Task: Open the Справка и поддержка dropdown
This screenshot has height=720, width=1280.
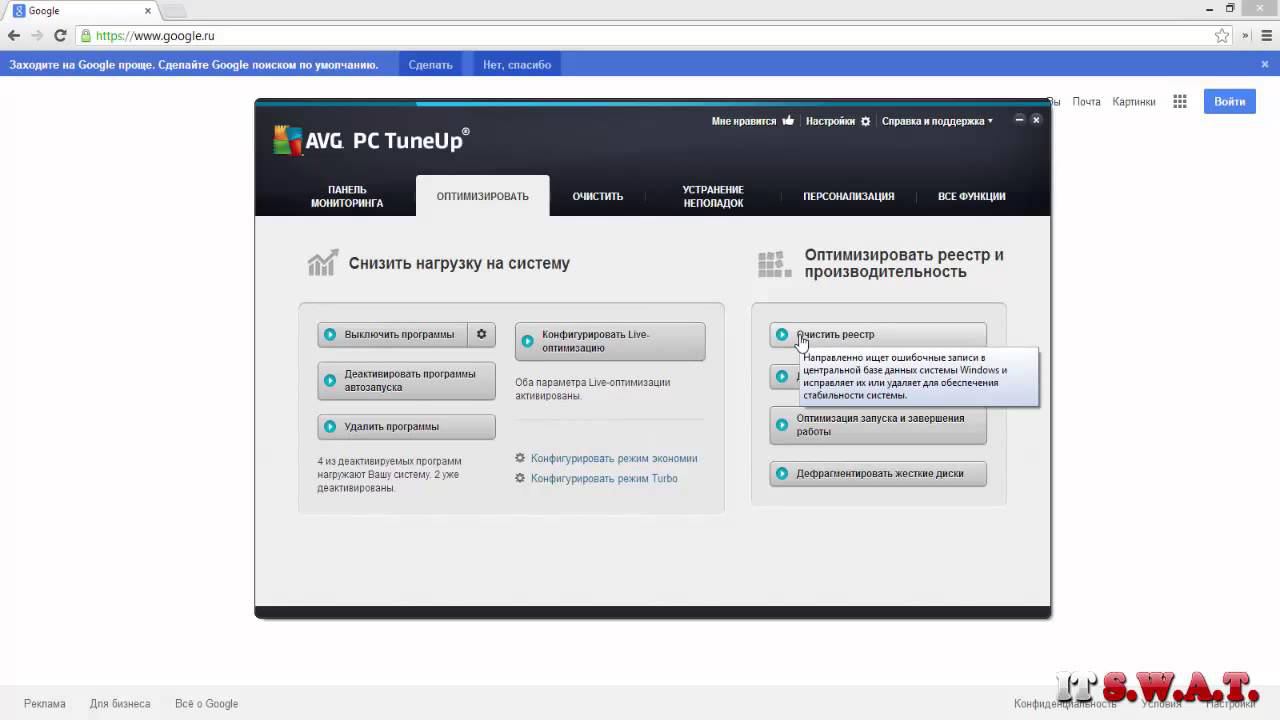Action: click(937, 121)
